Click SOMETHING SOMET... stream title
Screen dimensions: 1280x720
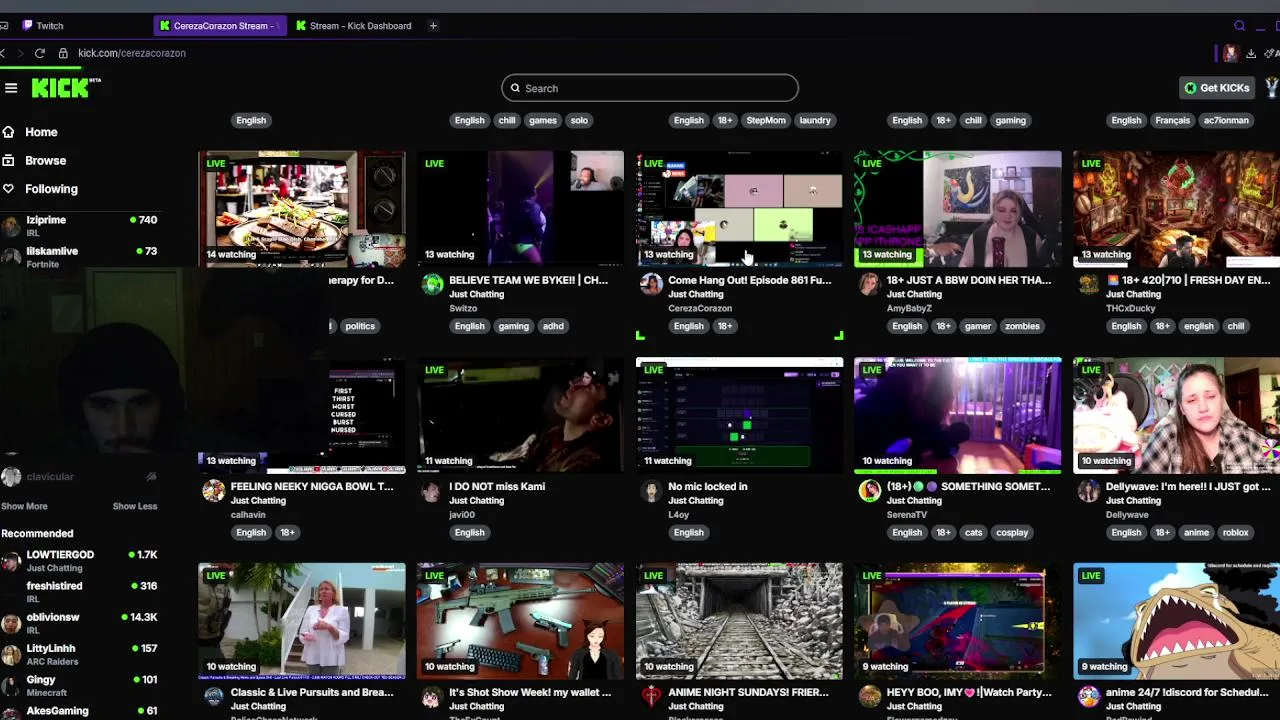(968, 486)
